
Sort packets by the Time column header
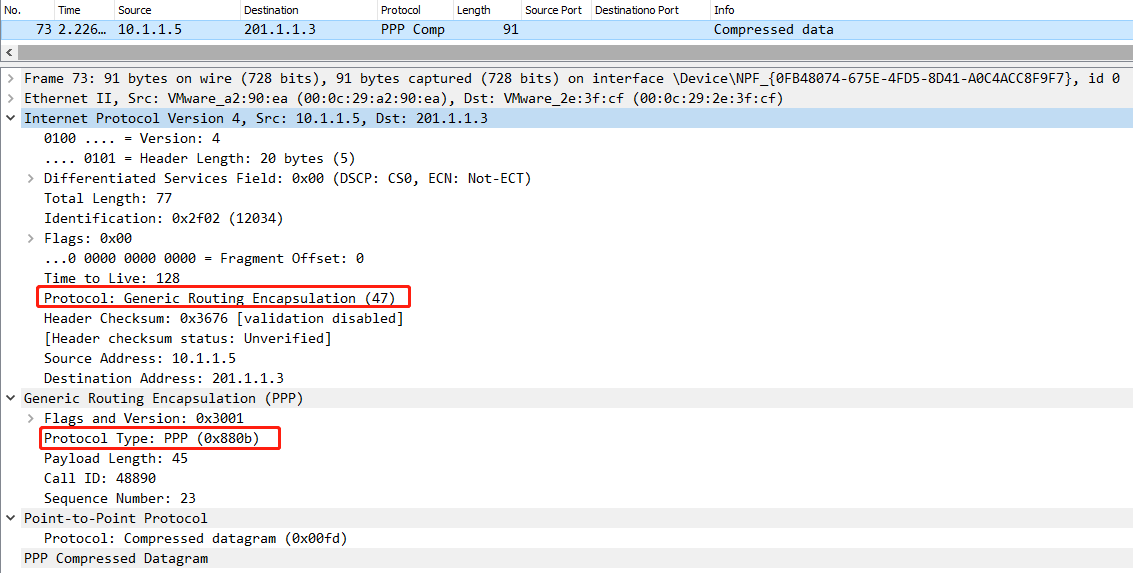69,10
